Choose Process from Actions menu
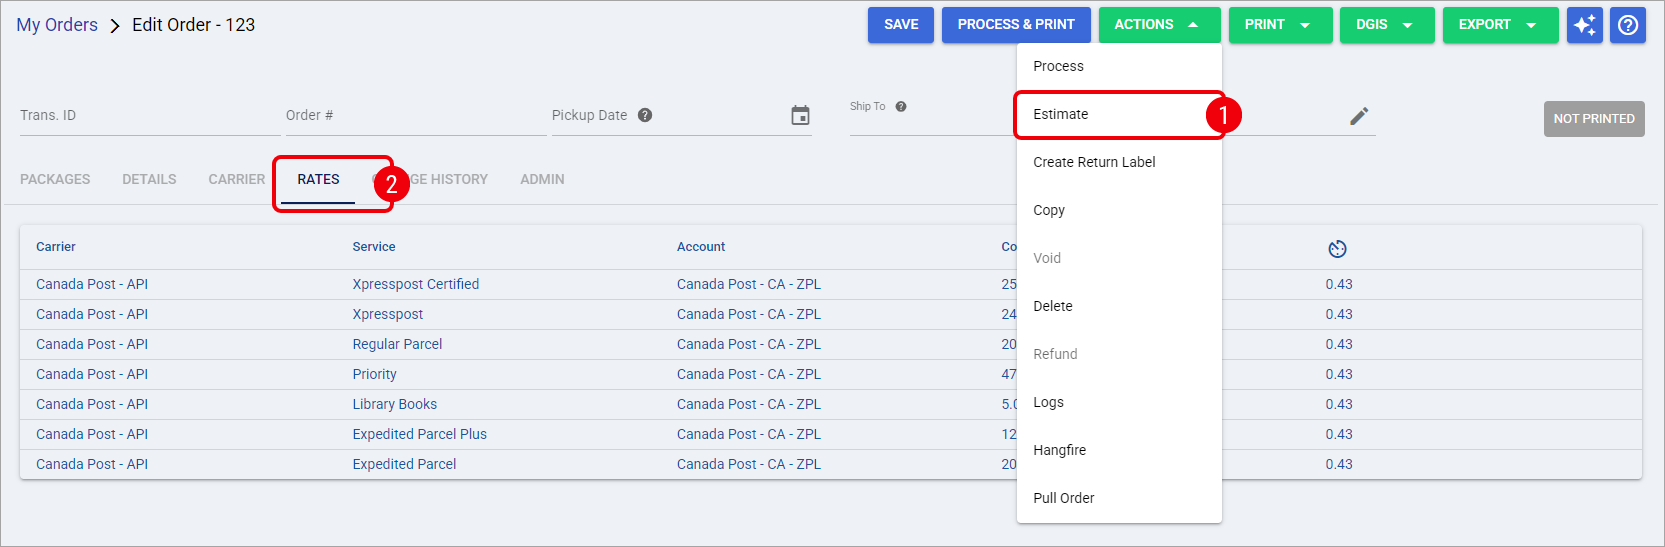Viewport: 1665px width, 547px height. point(1119,66)
